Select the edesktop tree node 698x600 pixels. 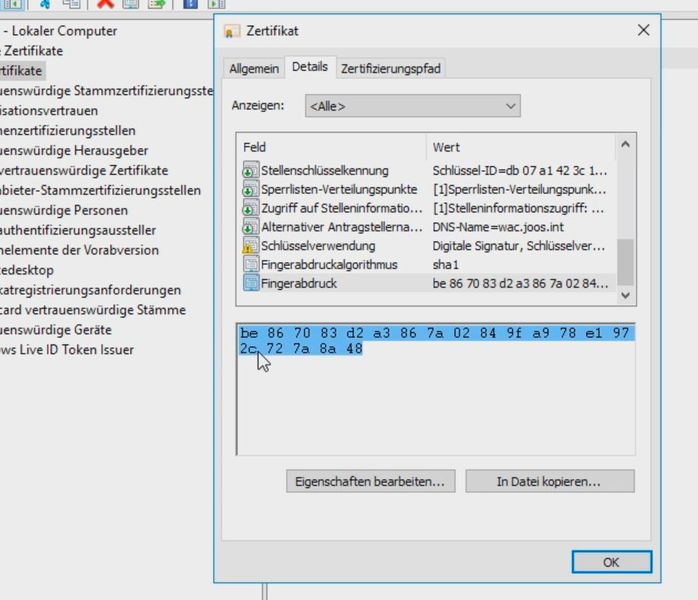tap(27, 270)
